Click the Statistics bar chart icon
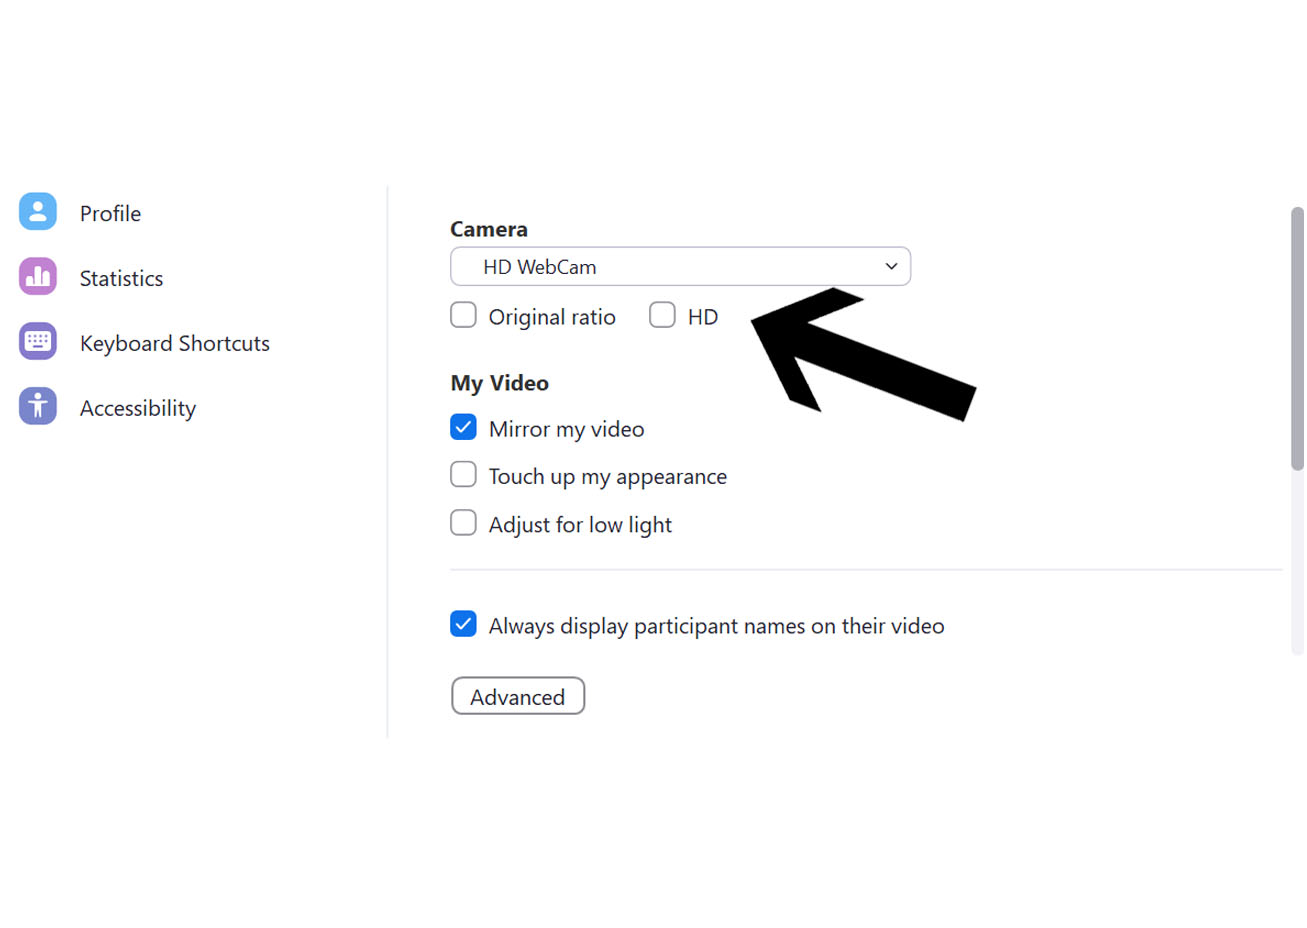1307x928 pixels. click(38, 277)
